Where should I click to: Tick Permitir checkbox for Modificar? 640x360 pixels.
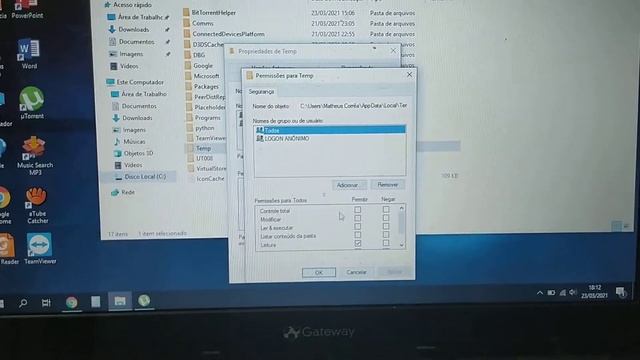click(x=358, y=218)
